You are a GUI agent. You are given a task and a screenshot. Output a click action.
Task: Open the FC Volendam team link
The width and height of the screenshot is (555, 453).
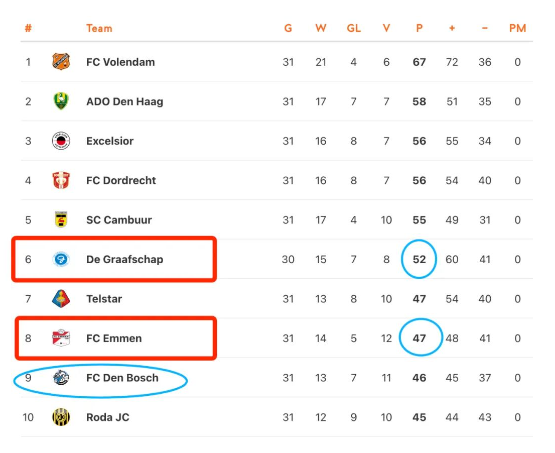[120, 62]
